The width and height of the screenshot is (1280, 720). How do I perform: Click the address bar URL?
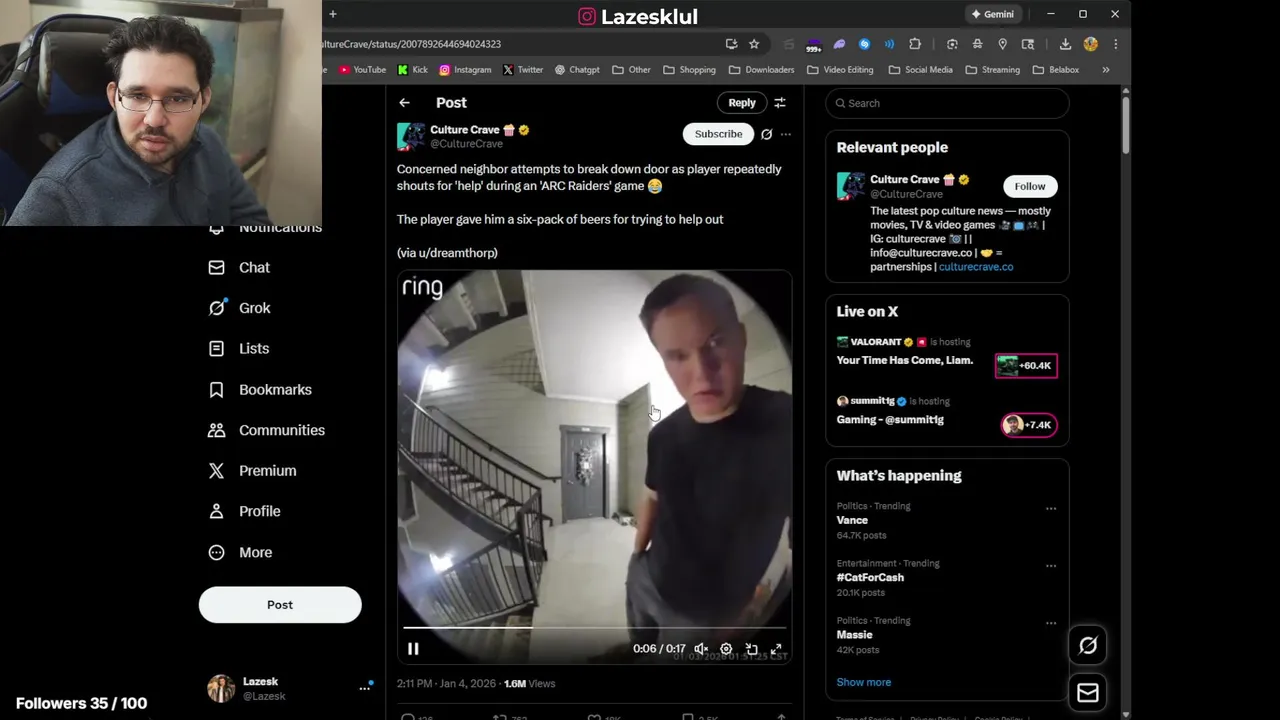[x=411, y=44]
